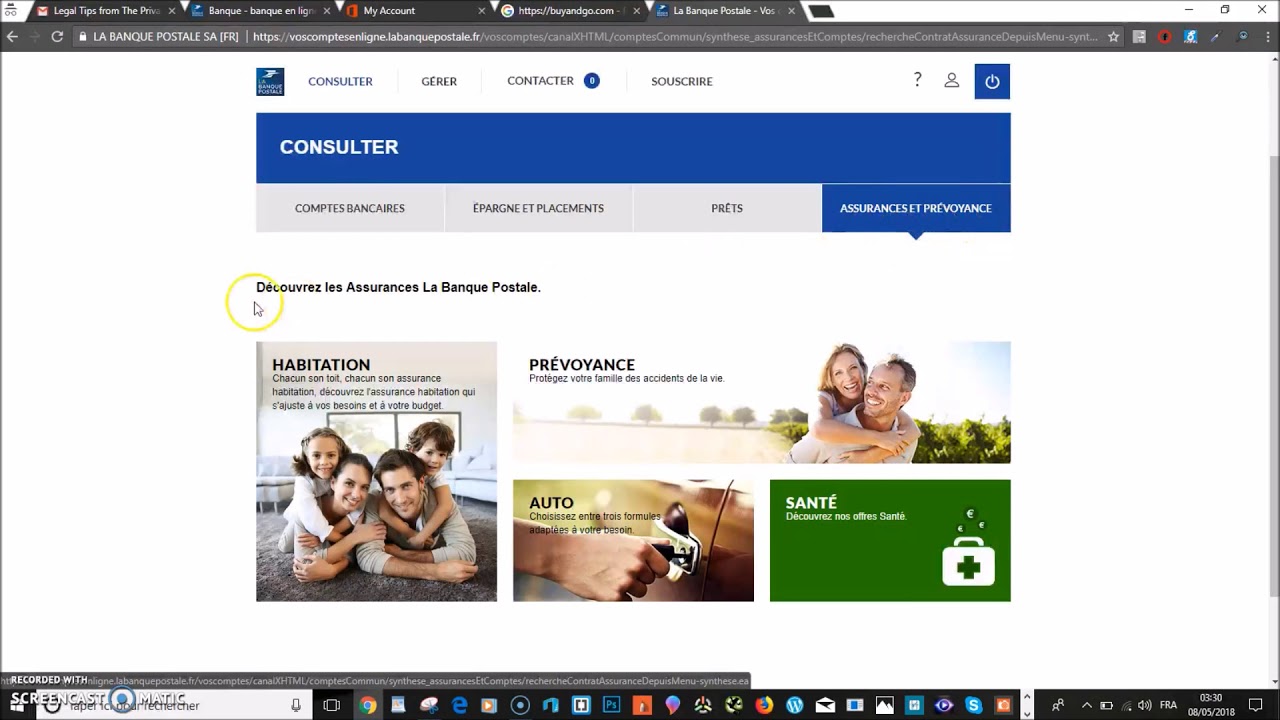Click the taskbar microphone search icon
This screenshot has height=720, width=1280.
[x=296, y=705]
